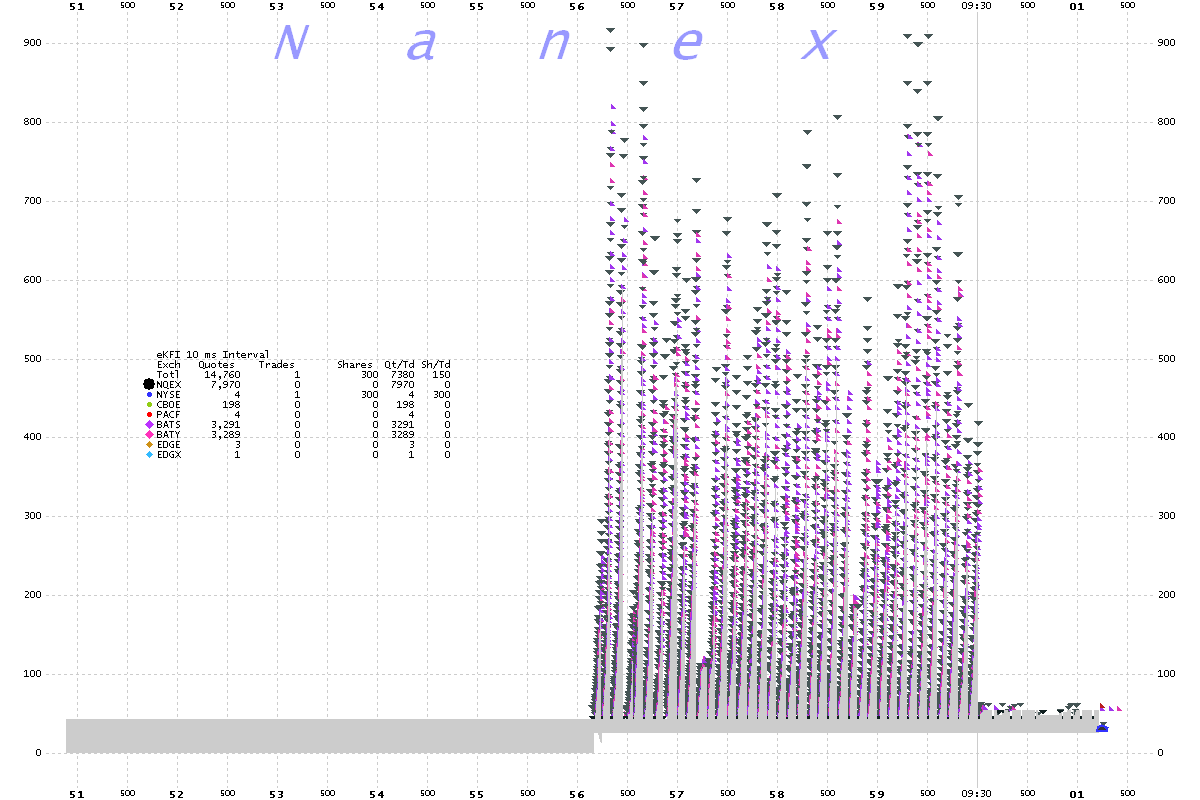Select the 'eKFI 10 ms Interval' title
The height and width of the screenshot is (800, 1200).
[x=213, y=355]
